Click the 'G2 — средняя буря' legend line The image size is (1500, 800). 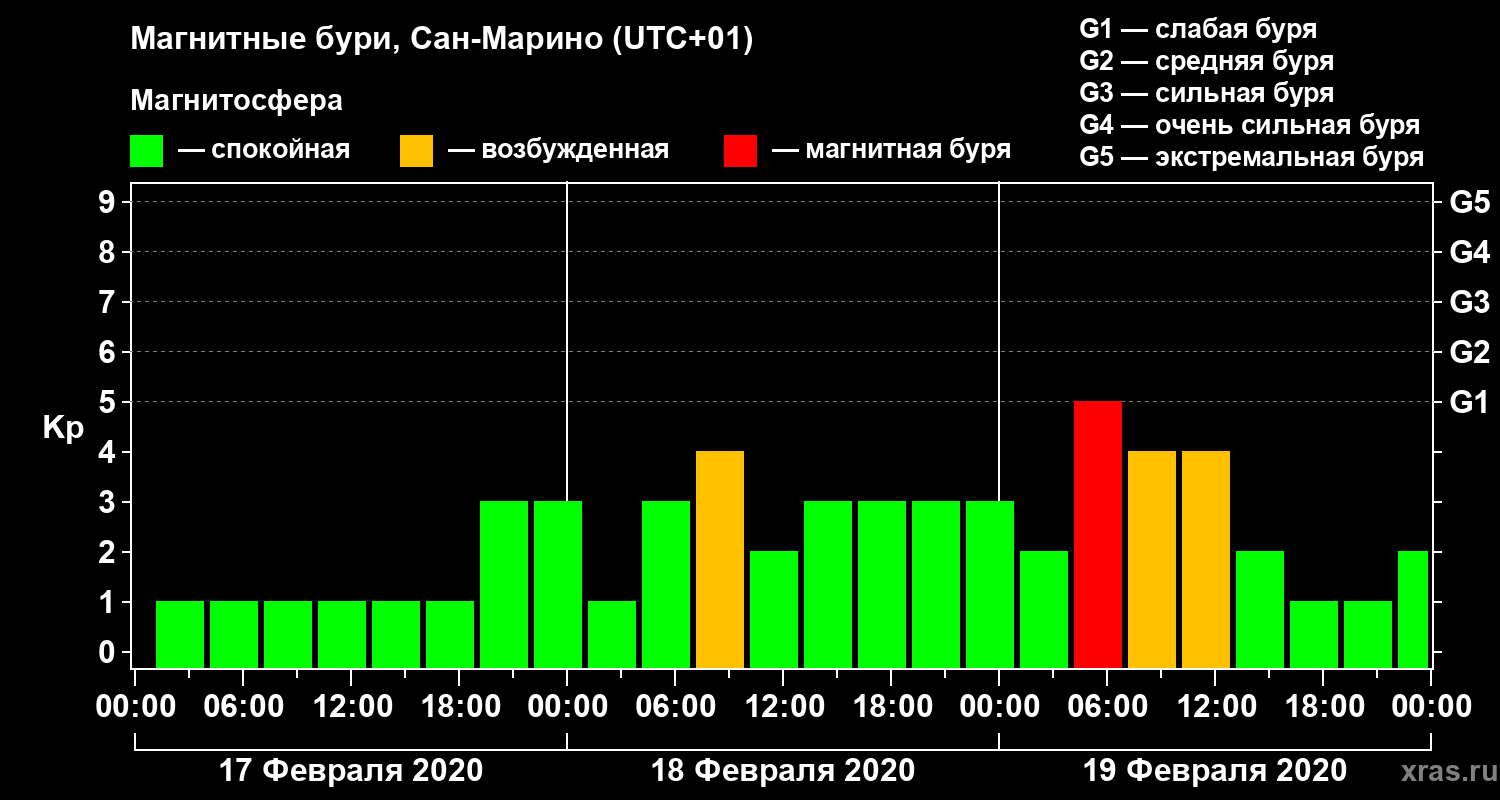1207,61
